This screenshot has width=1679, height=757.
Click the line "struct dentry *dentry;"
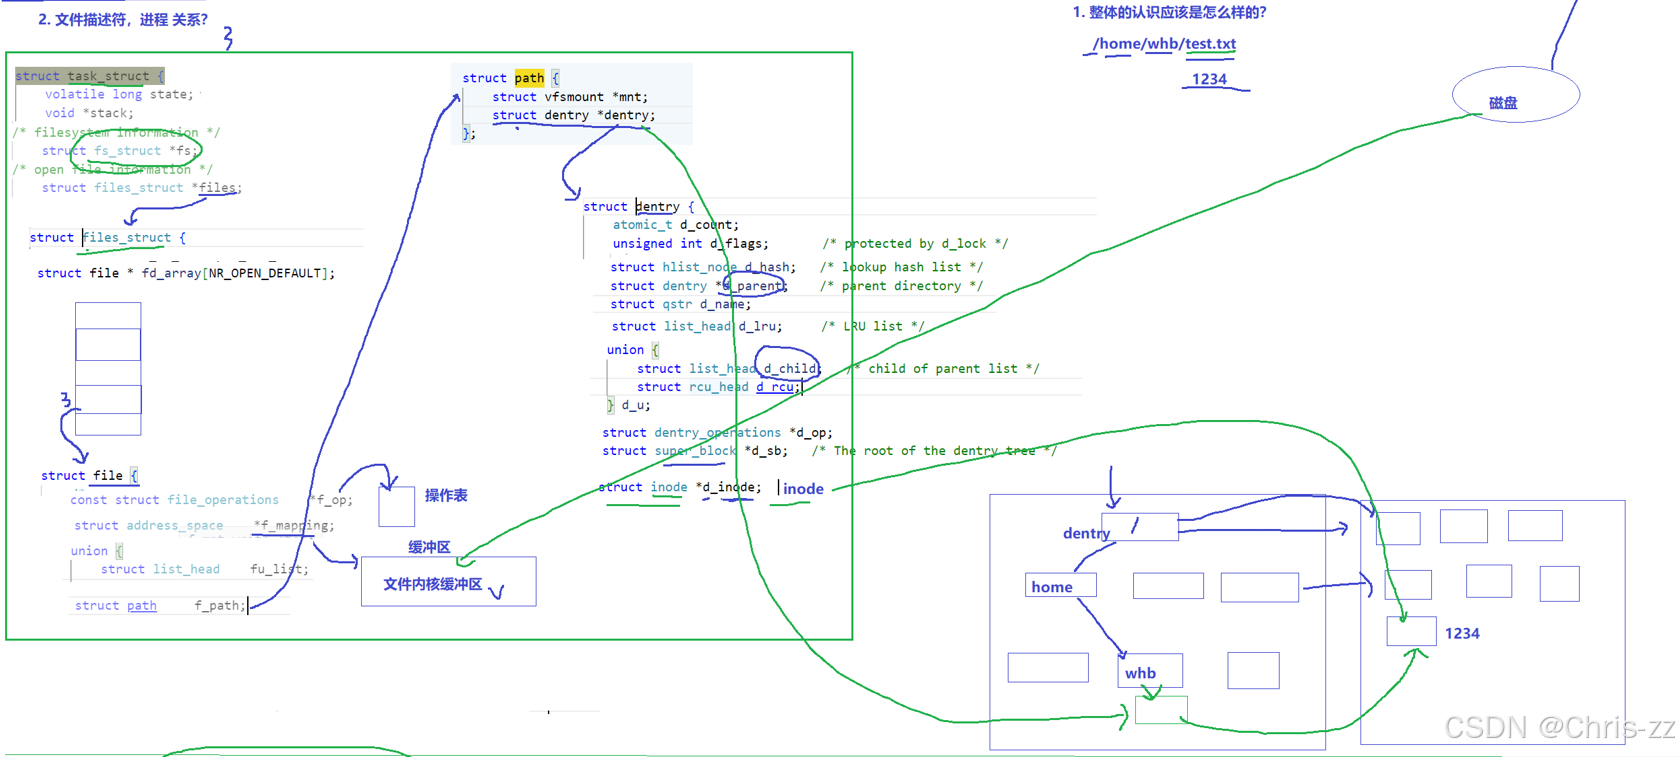pos(574,116)
